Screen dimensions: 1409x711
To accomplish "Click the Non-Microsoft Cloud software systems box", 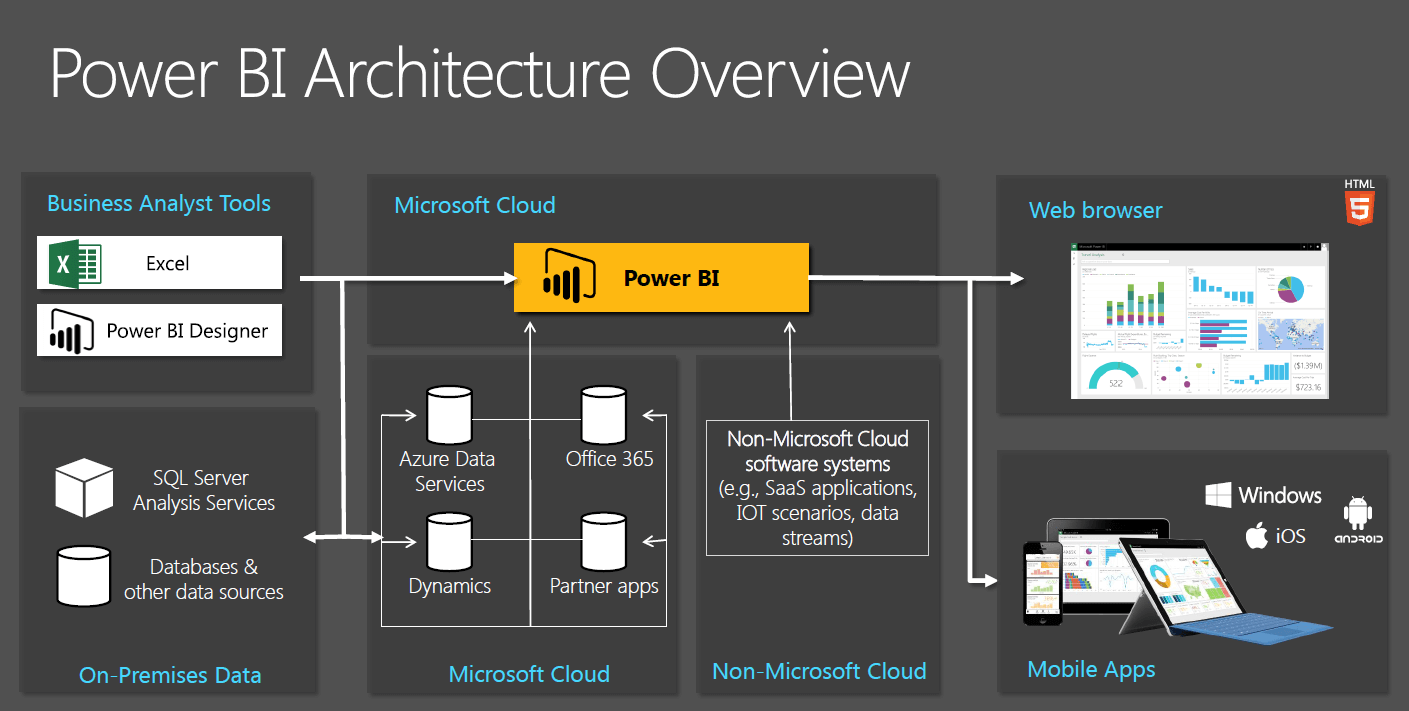I will pos(817,488).
